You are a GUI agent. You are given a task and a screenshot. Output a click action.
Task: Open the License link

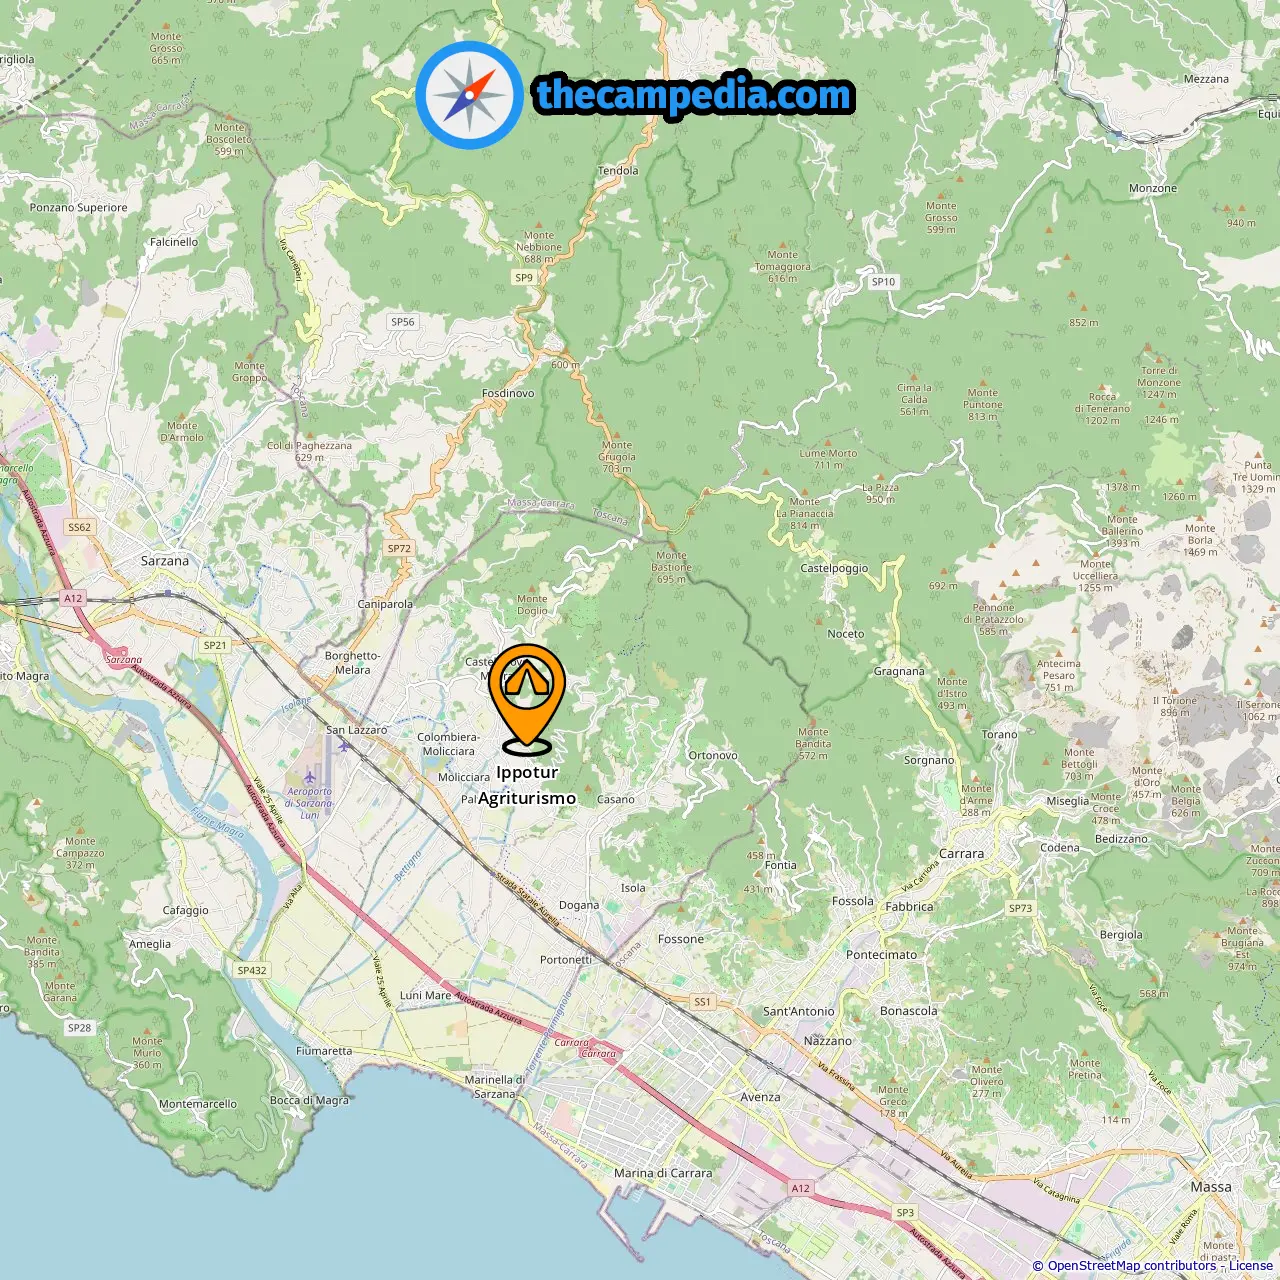[1251, 1266]
